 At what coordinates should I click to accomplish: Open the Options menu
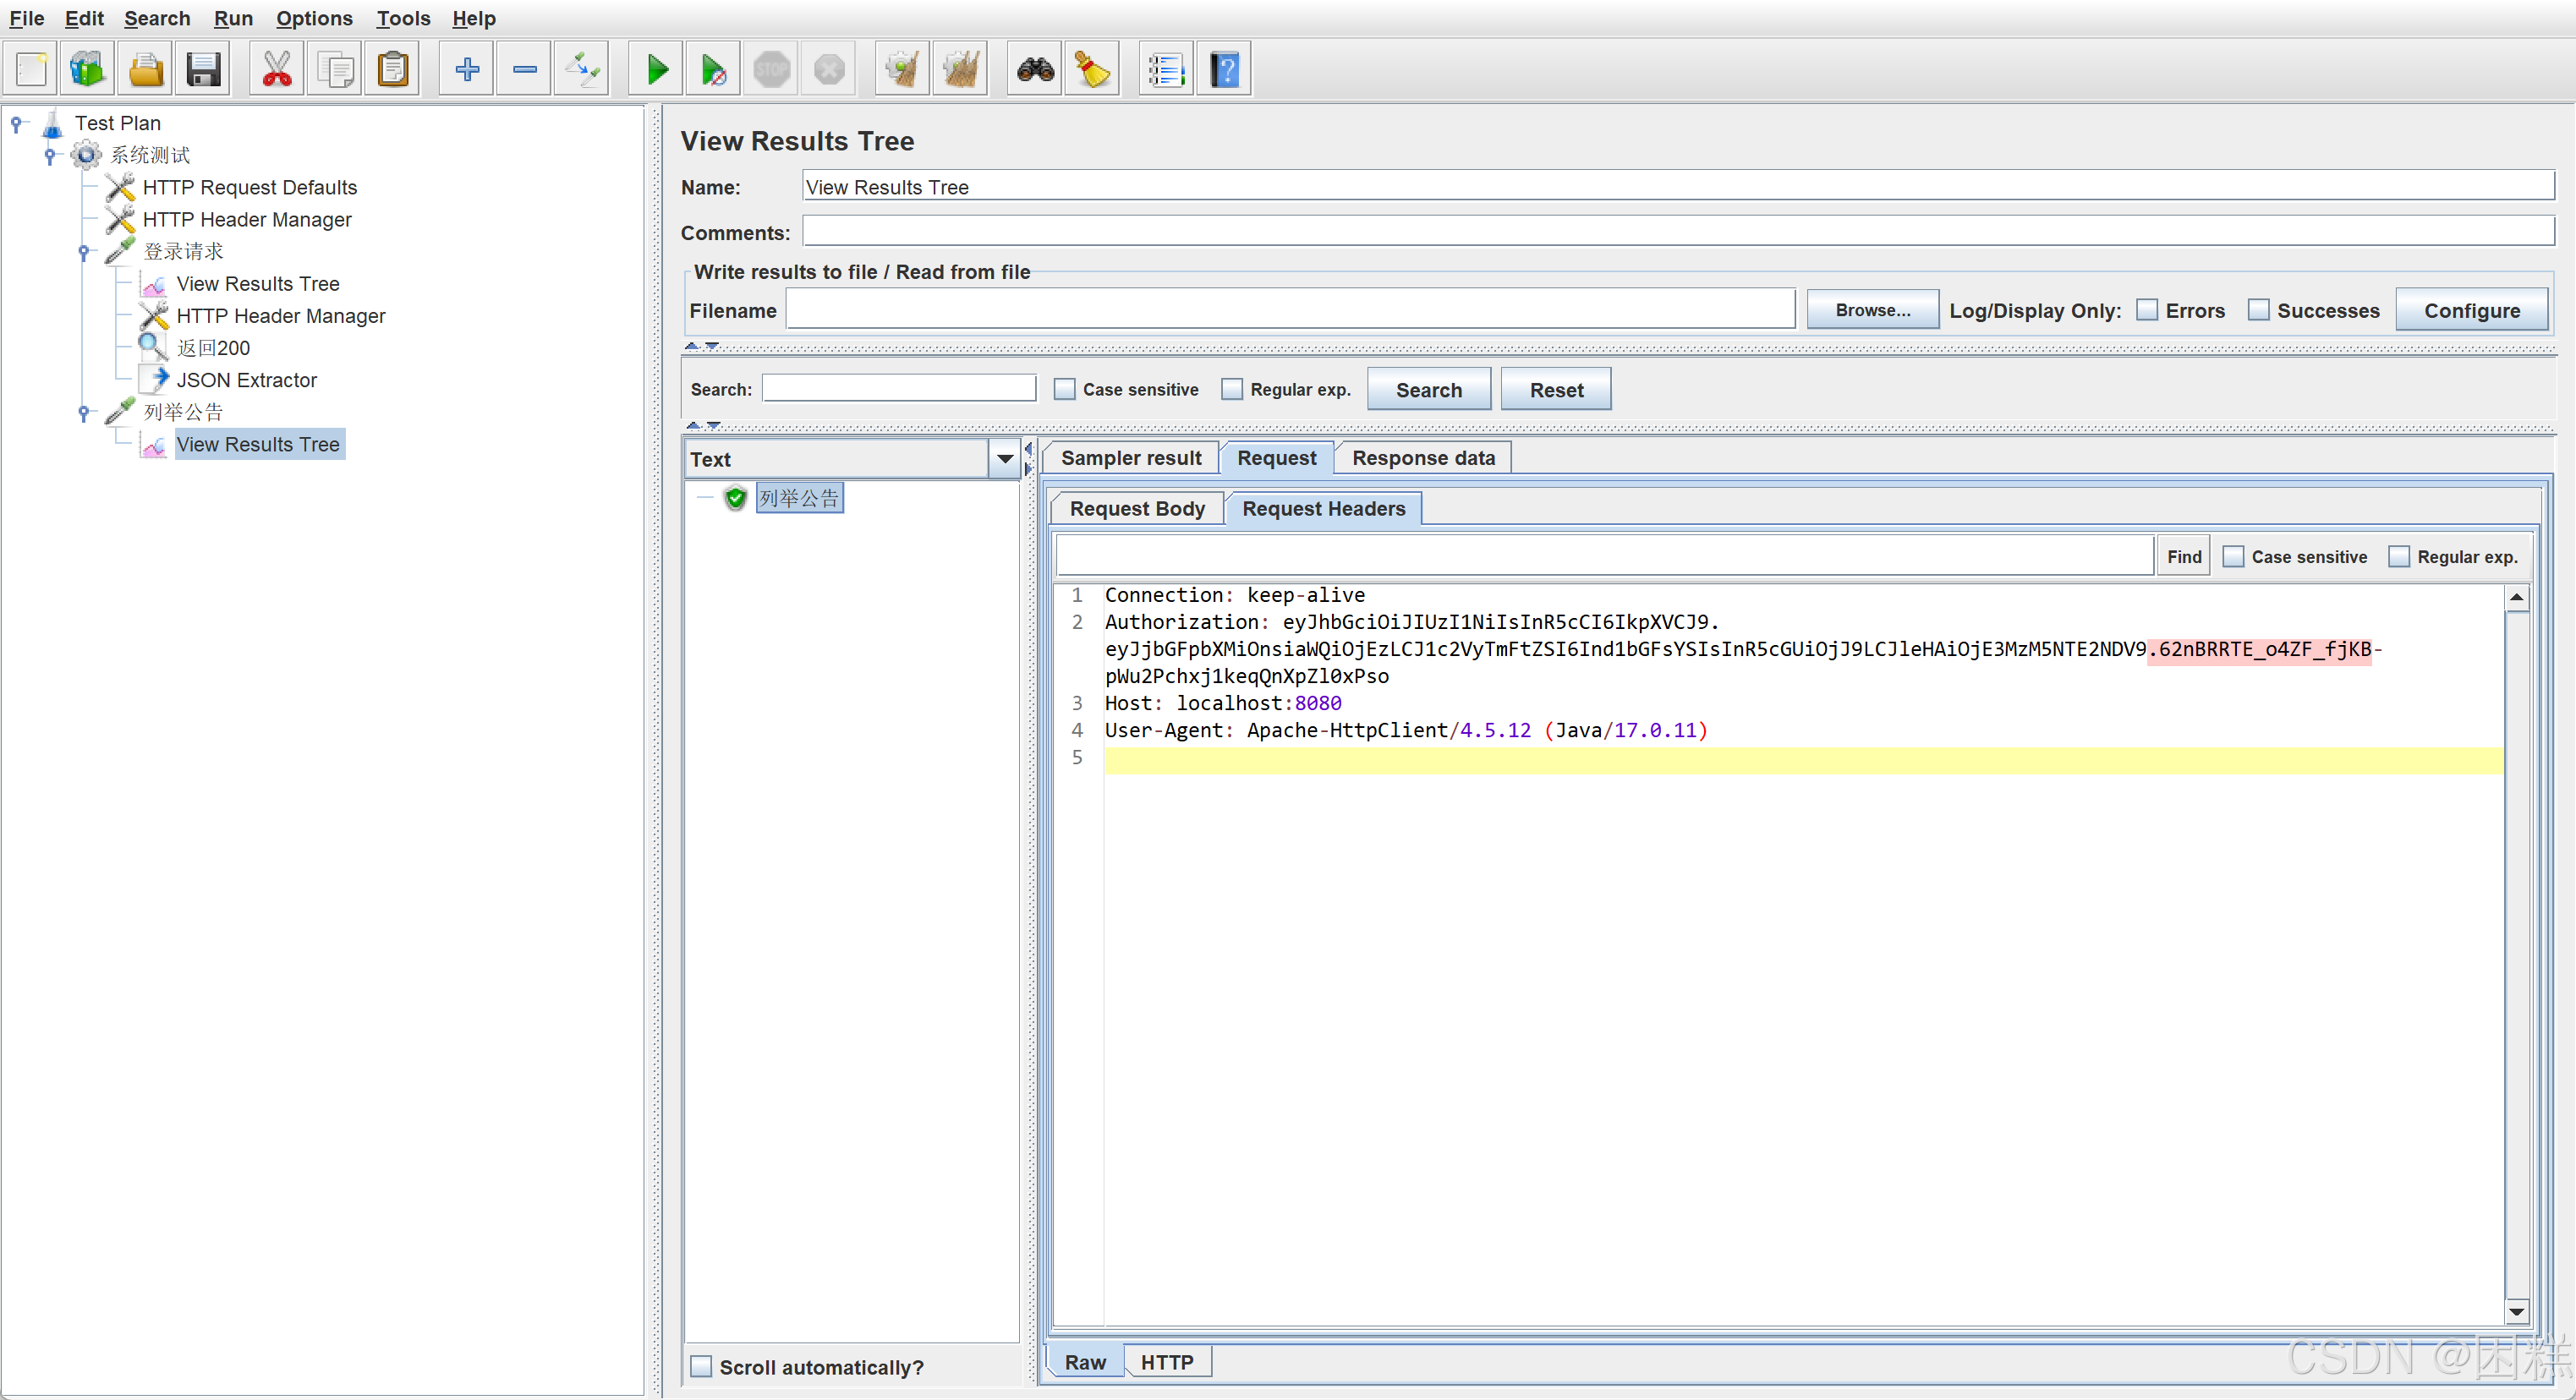[314, 18]
